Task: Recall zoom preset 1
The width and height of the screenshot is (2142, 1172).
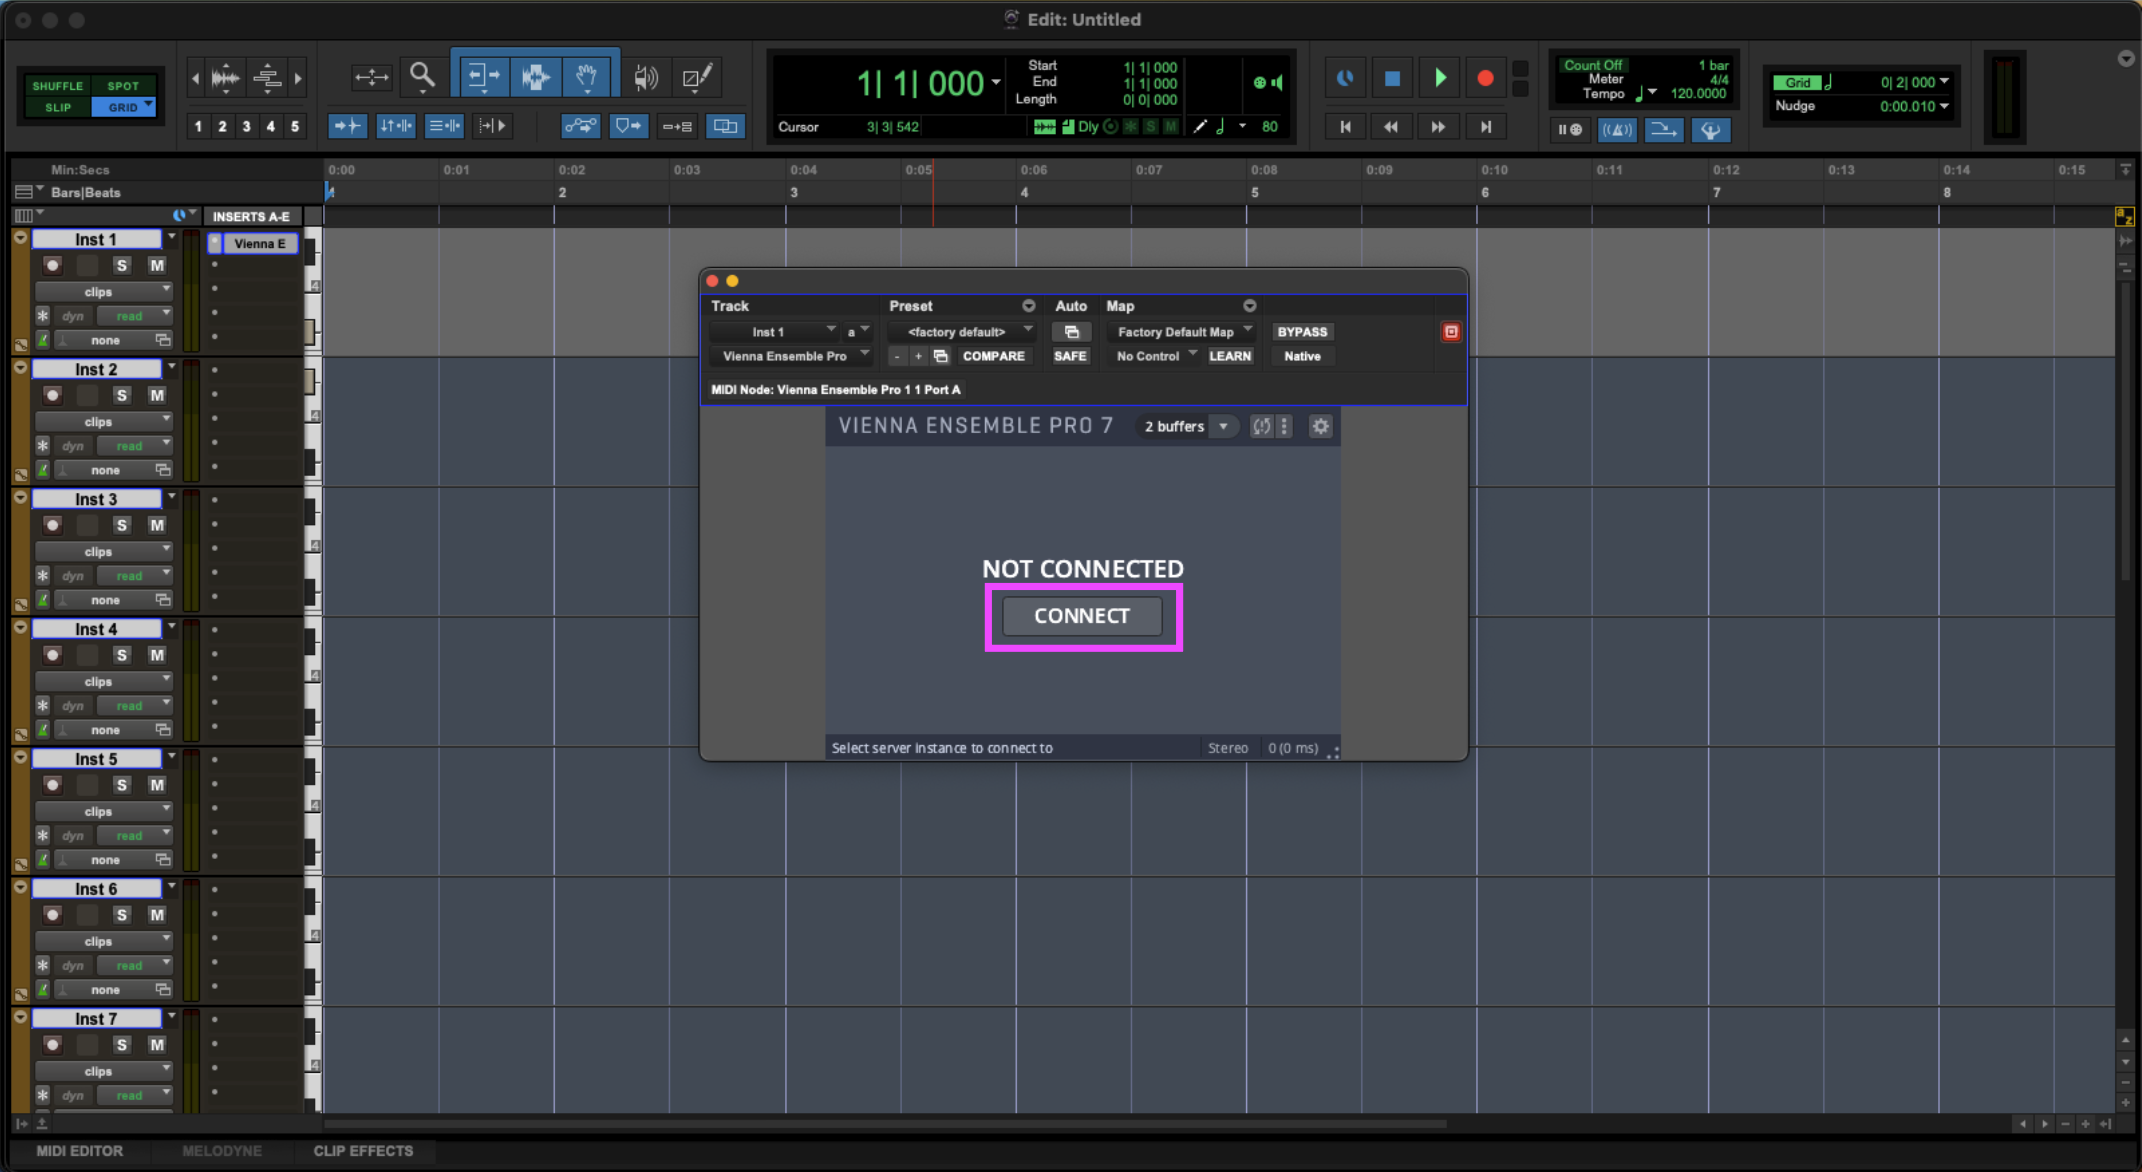Action: pyautogui.click(x=198, y=126)
